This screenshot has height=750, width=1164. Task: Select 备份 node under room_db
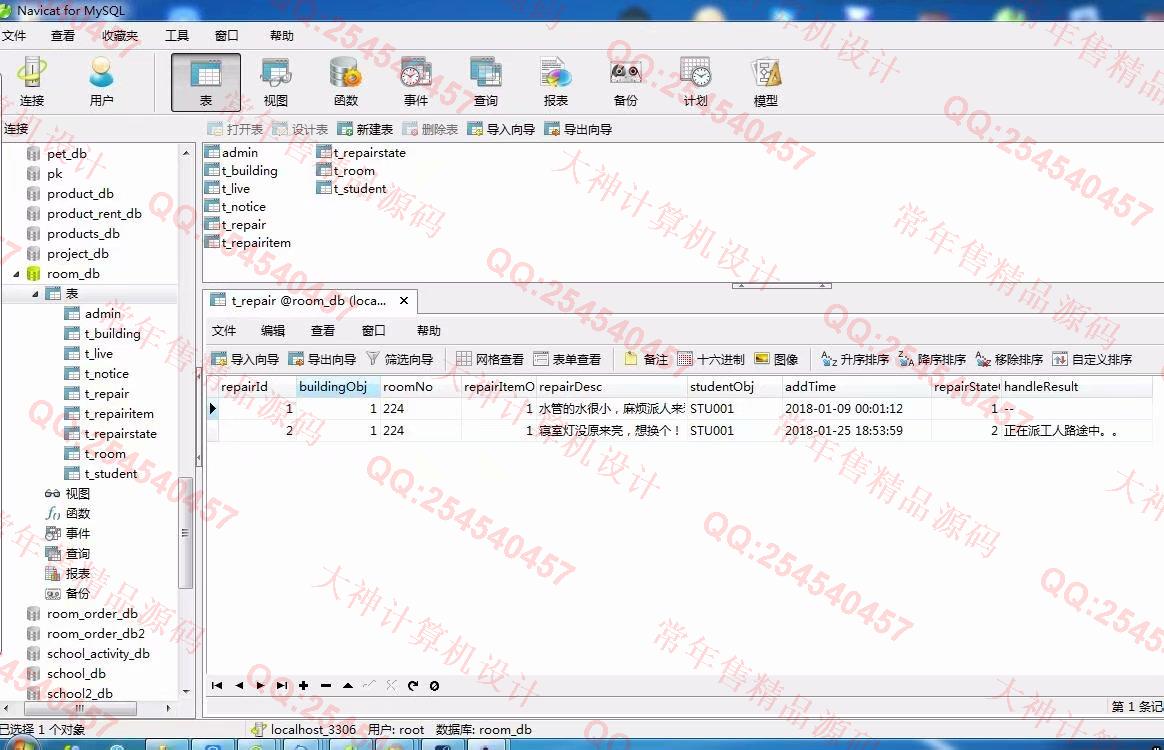click(77, 594)
